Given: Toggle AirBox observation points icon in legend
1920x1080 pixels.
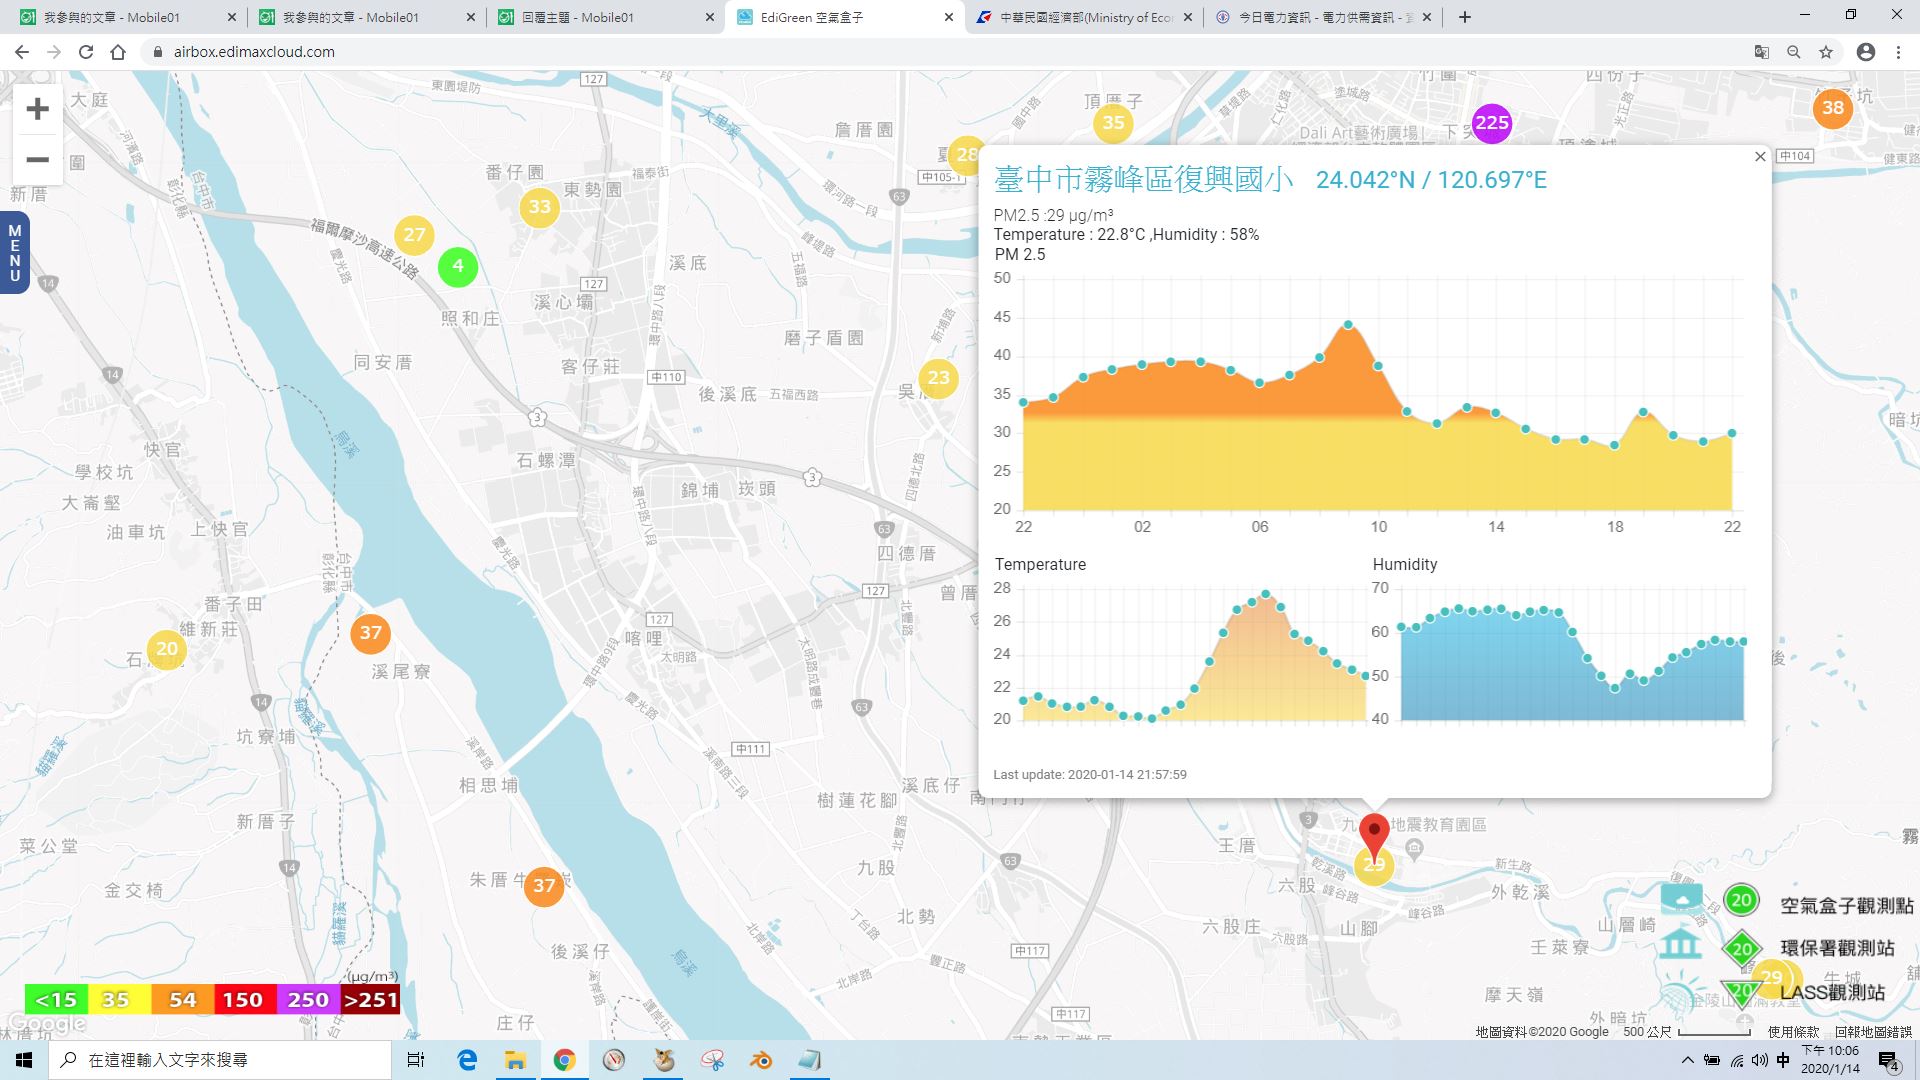Looking at the screenshot, I should coord(1681,898).
